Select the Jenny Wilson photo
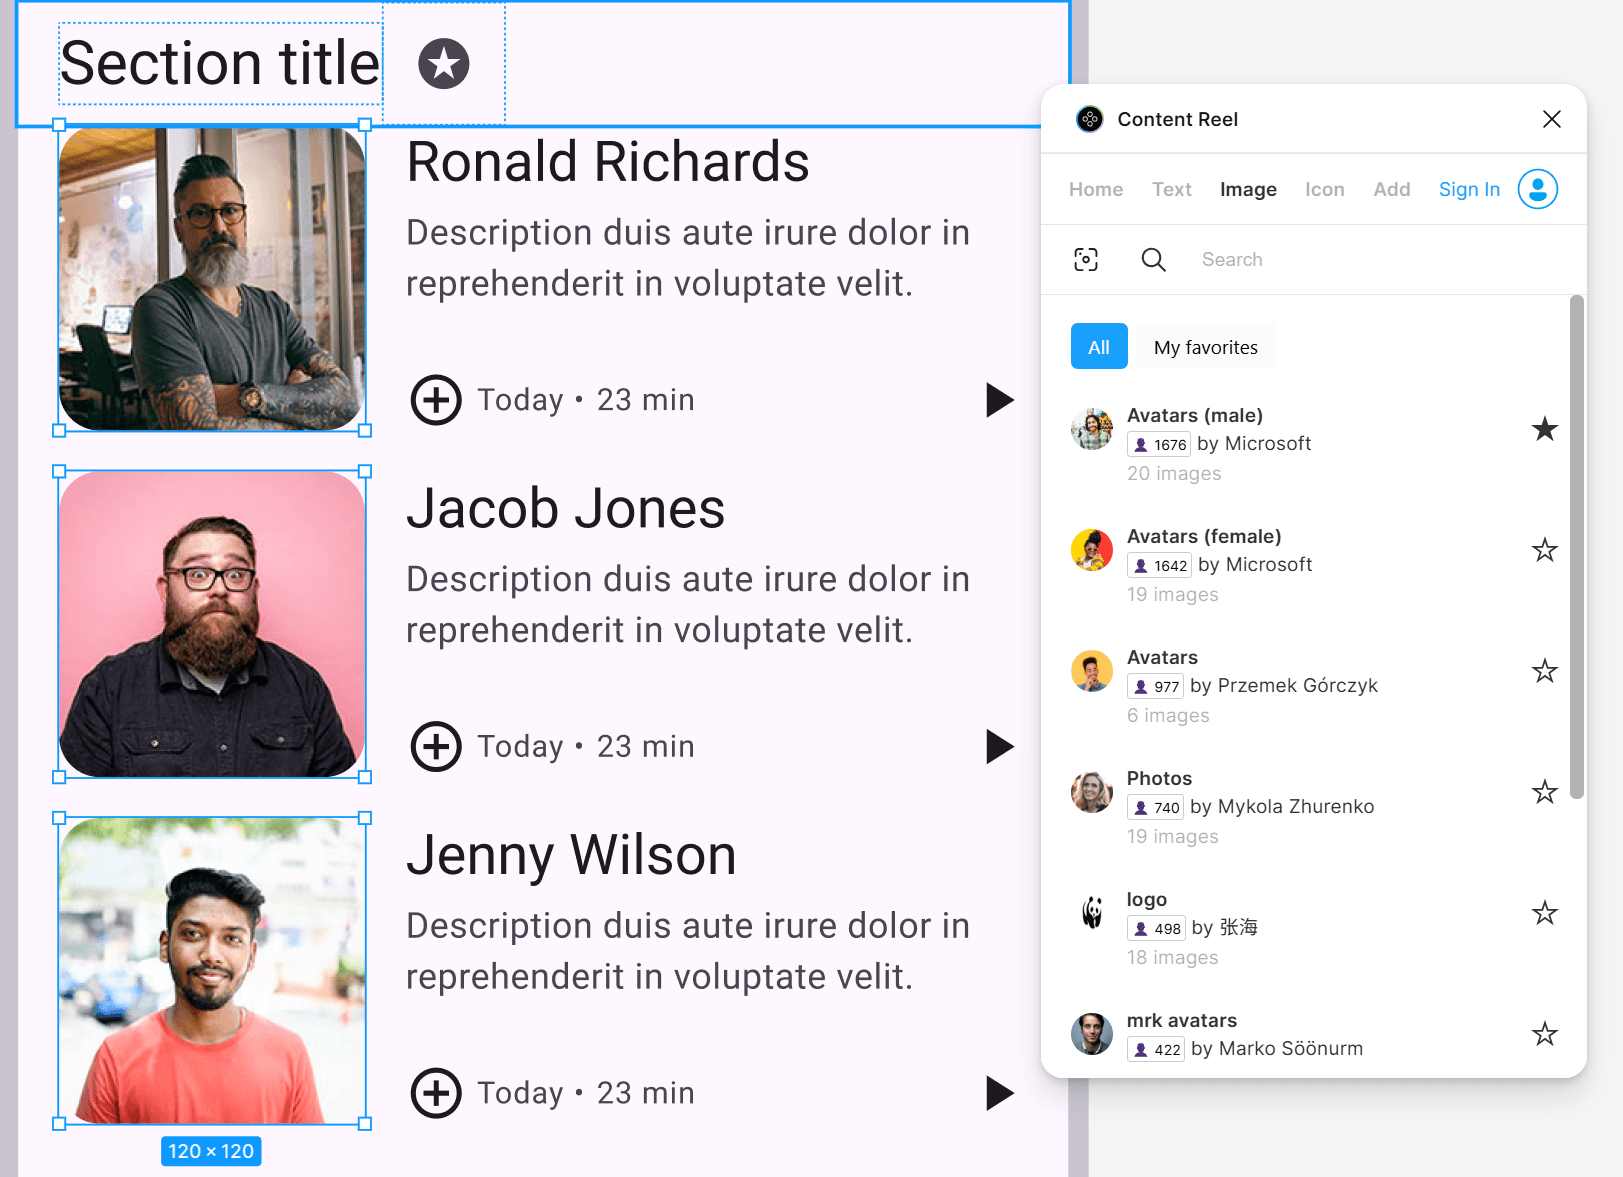Image resolution: width=1623 pixels, height=1177 pixels. 212,971
